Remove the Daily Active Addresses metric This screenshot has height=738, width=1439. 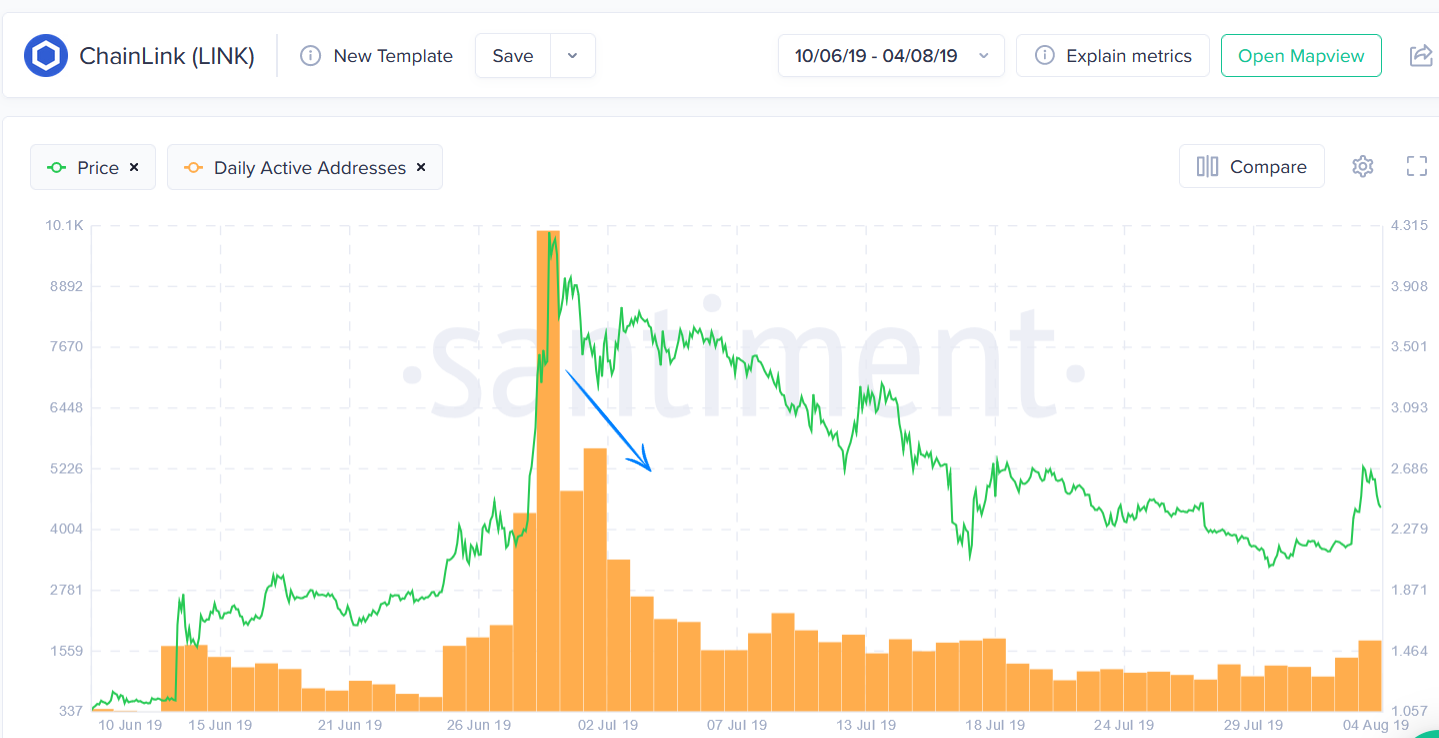tap(421, 167)
